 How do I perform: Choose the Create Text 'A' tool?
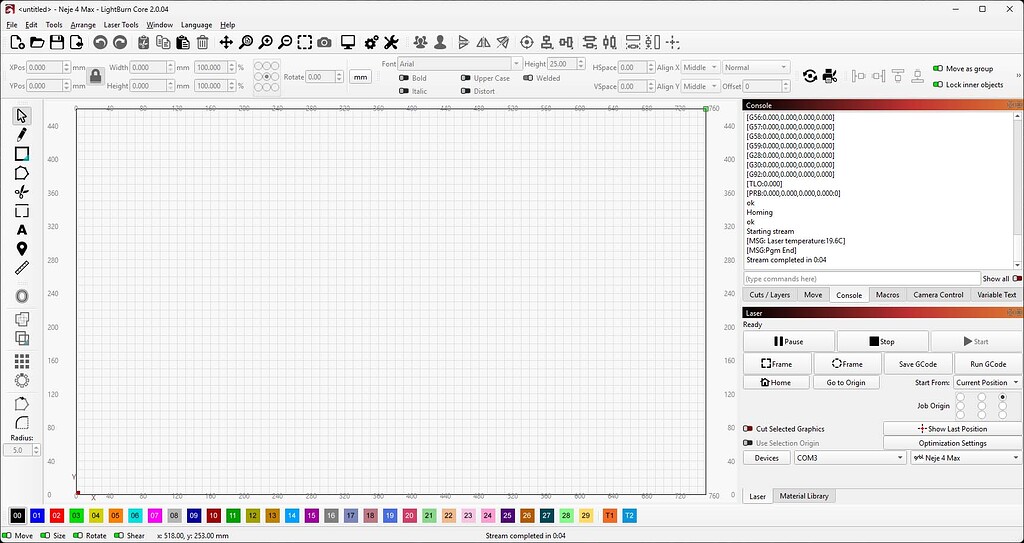[22, 230]
